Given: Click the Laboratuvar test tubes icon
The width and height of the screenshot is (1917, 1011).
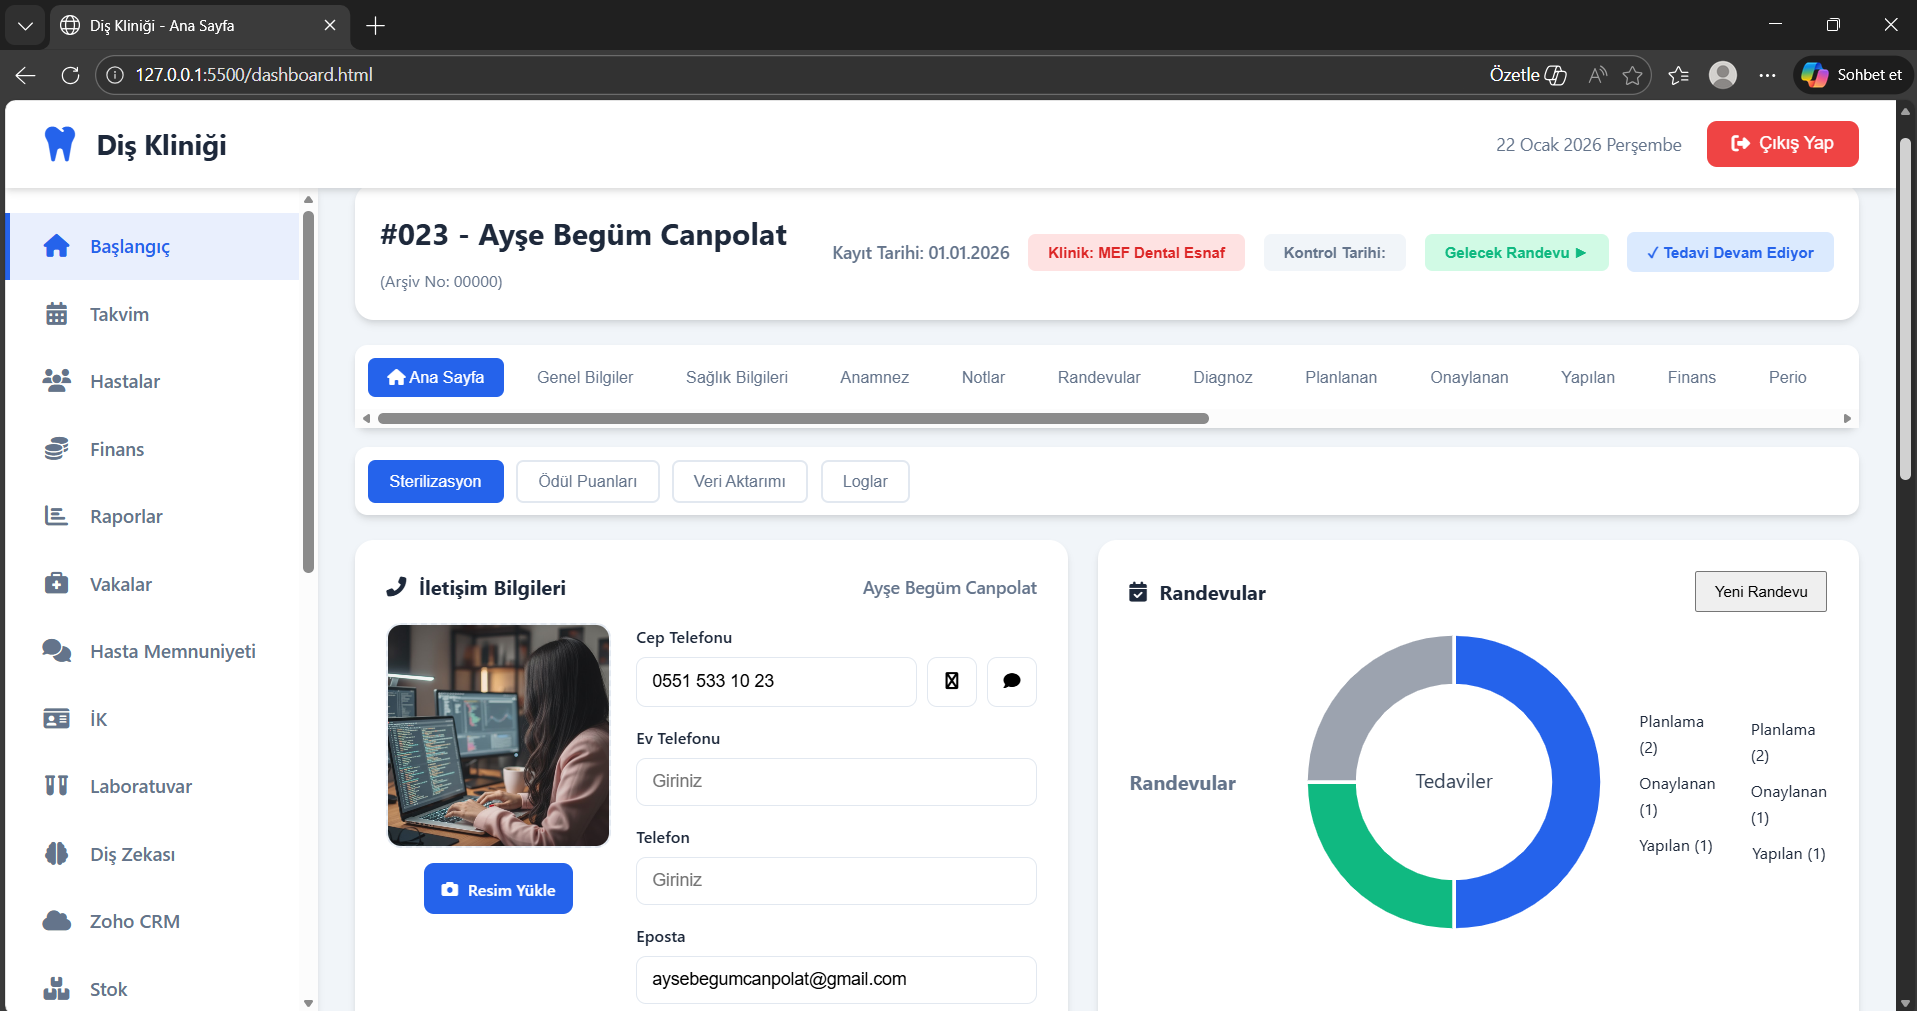Looking at the screenshot, I should 57,786.
